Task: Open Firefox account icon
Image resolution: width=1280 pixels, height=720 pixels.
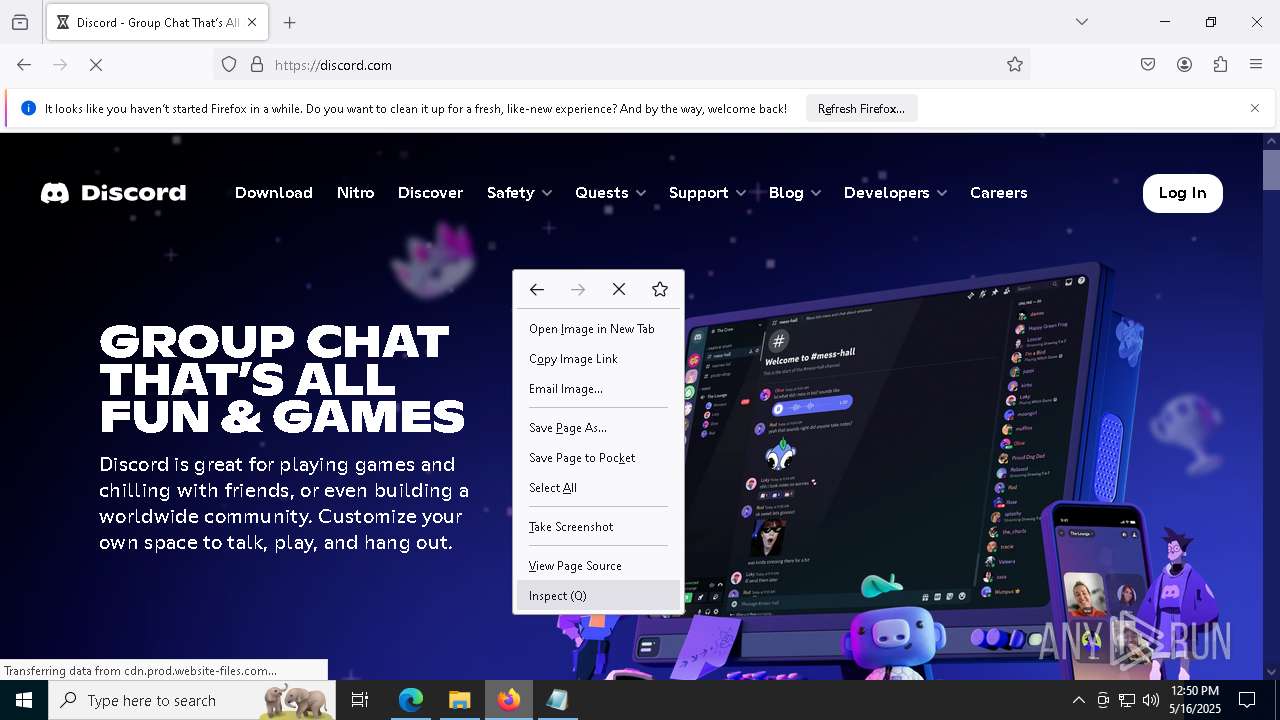Action: pos(1184,65)
